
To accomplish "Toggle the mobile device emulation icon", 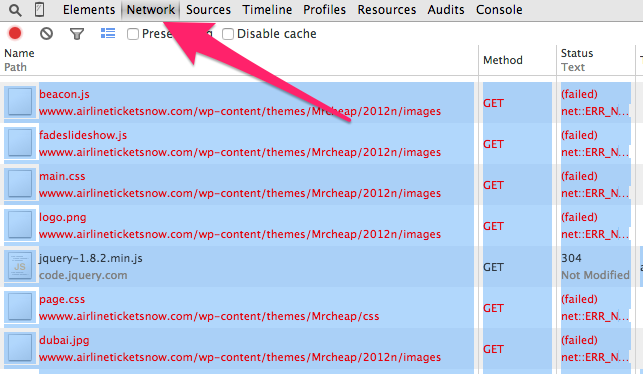I will (39, 9).
